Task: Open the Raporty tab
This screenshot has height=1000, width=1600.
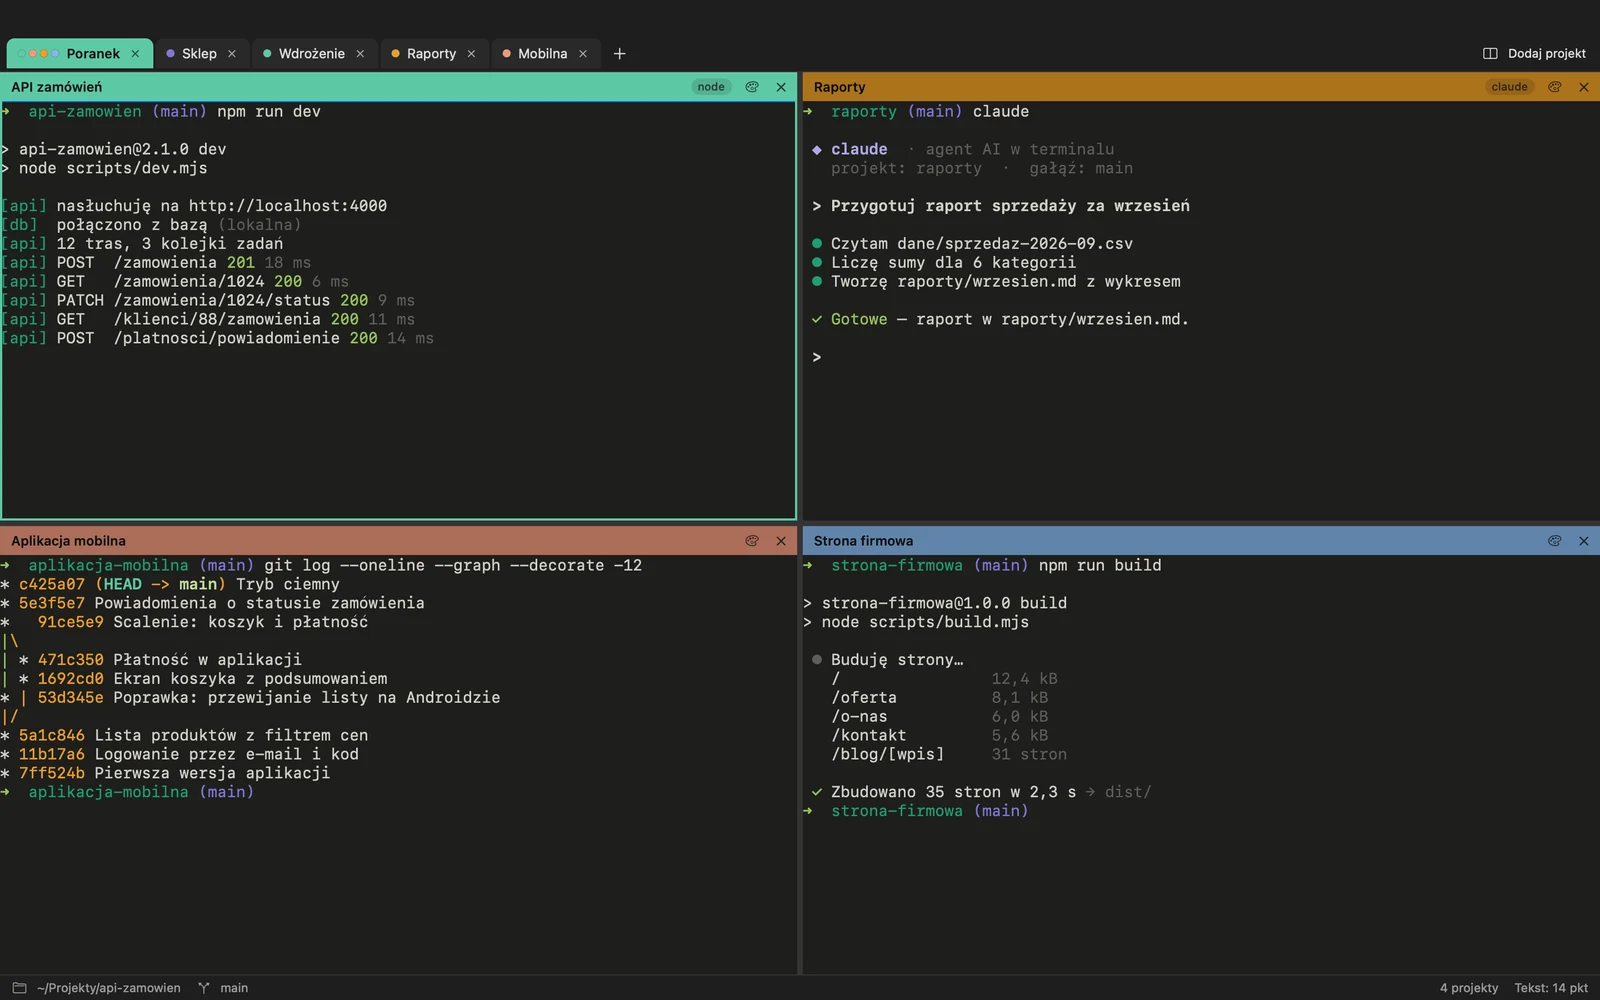Action: click(x=433, y=54)
